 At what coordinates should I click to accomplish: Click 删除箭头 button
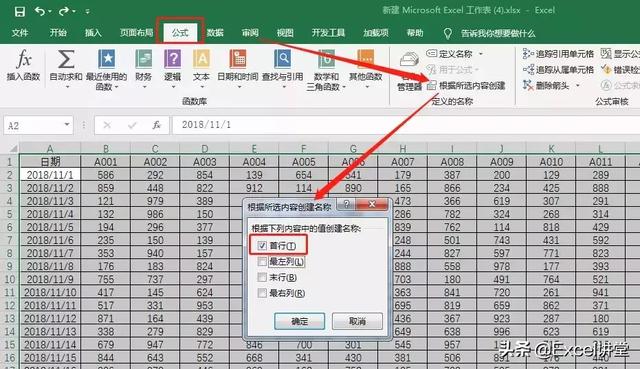[x=546, y=85]
